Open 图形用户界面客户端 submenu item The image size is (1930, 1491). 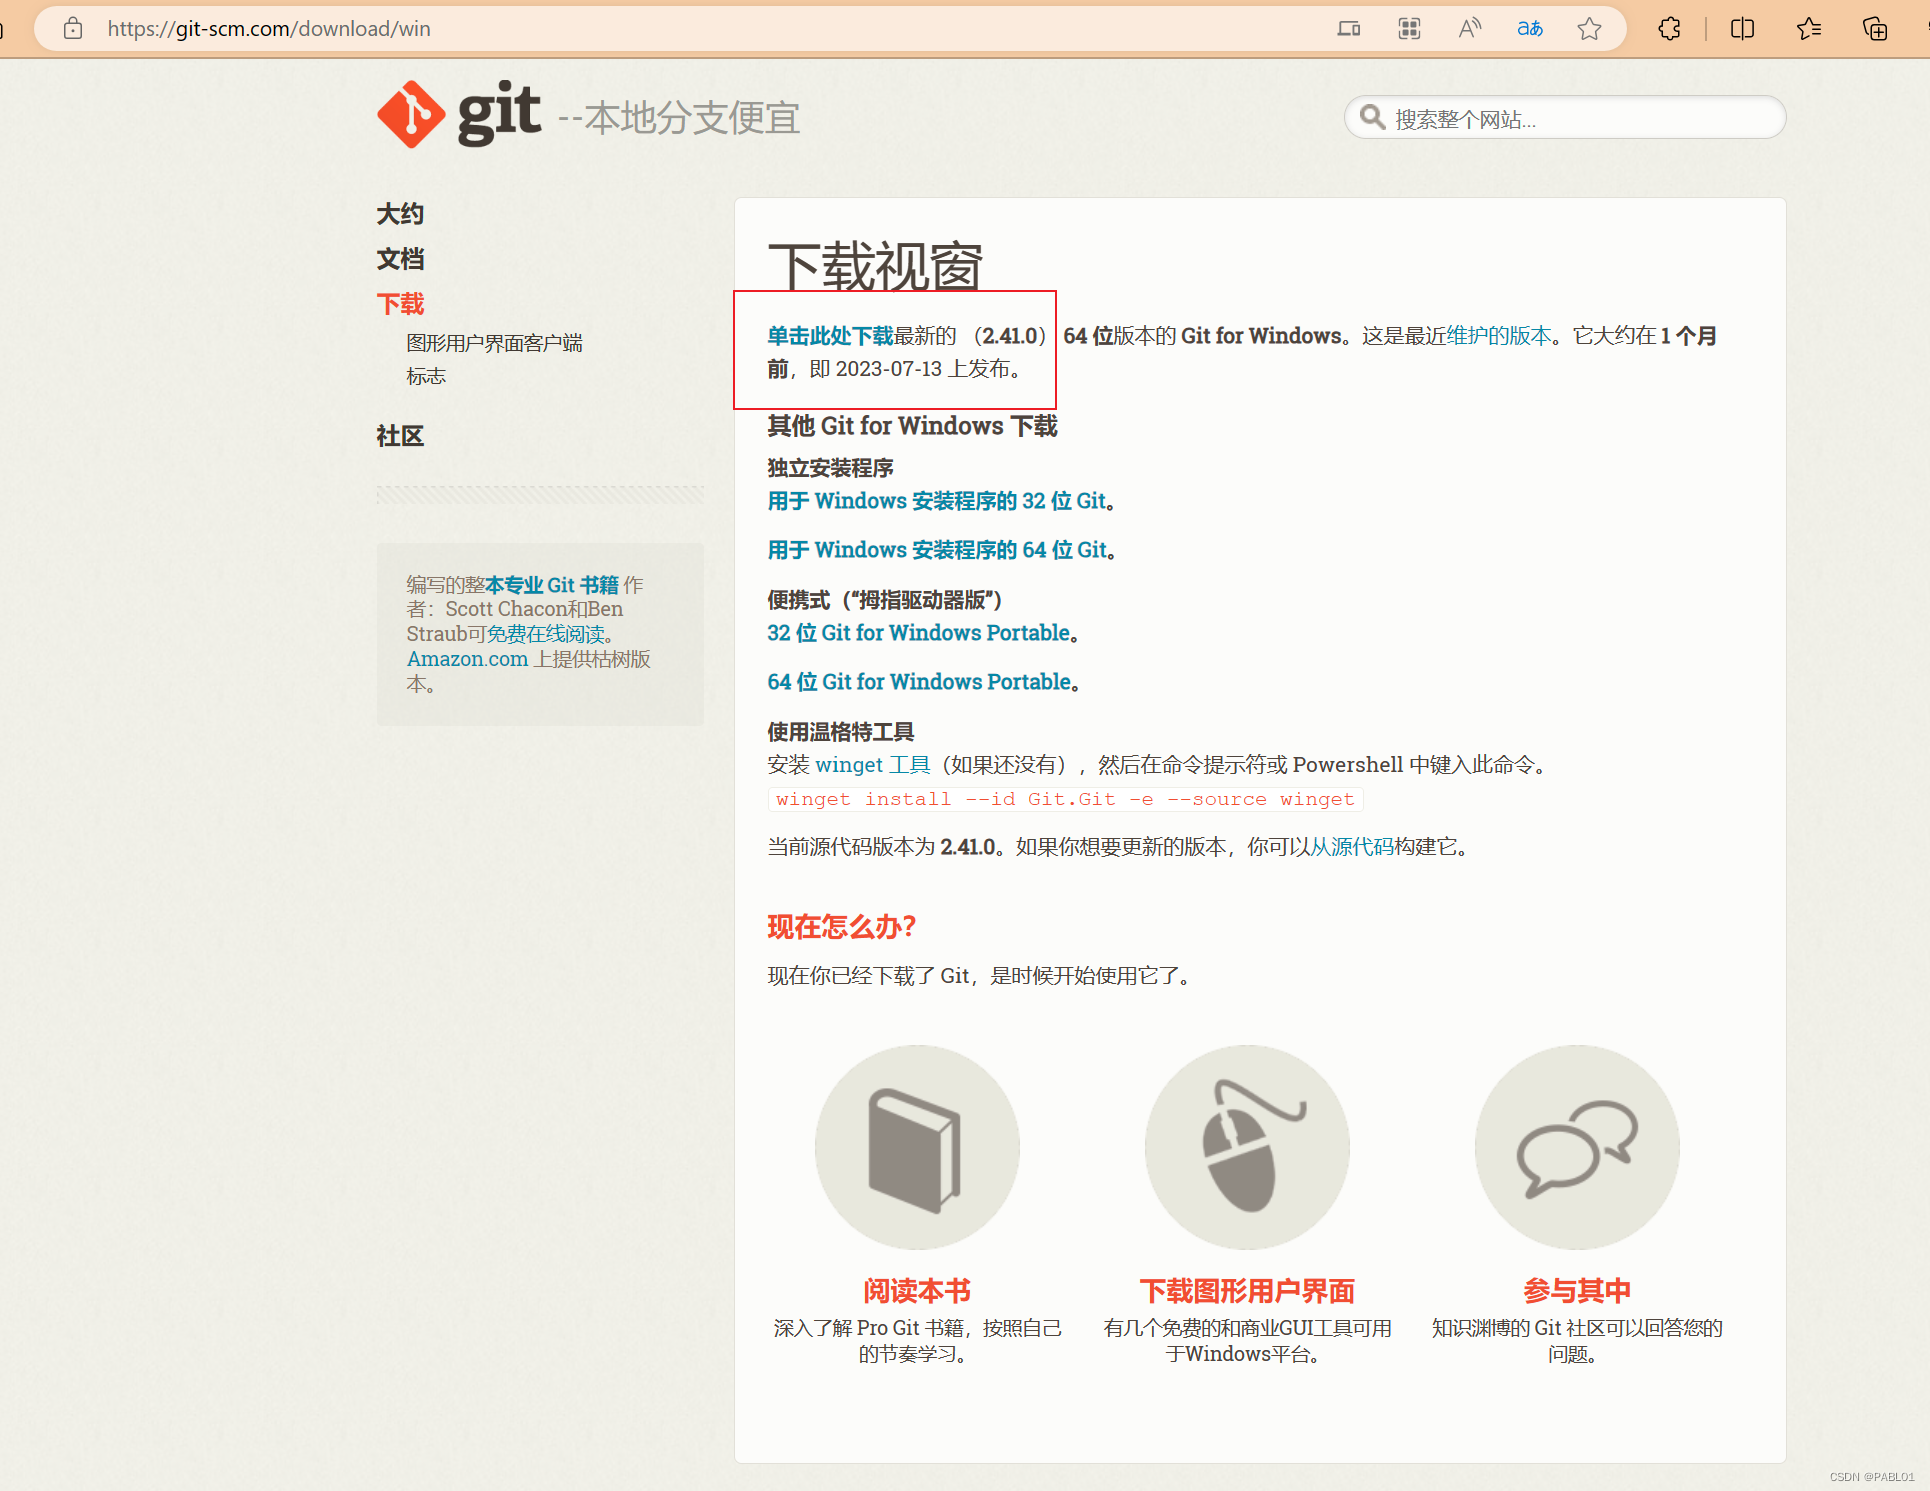494,343
